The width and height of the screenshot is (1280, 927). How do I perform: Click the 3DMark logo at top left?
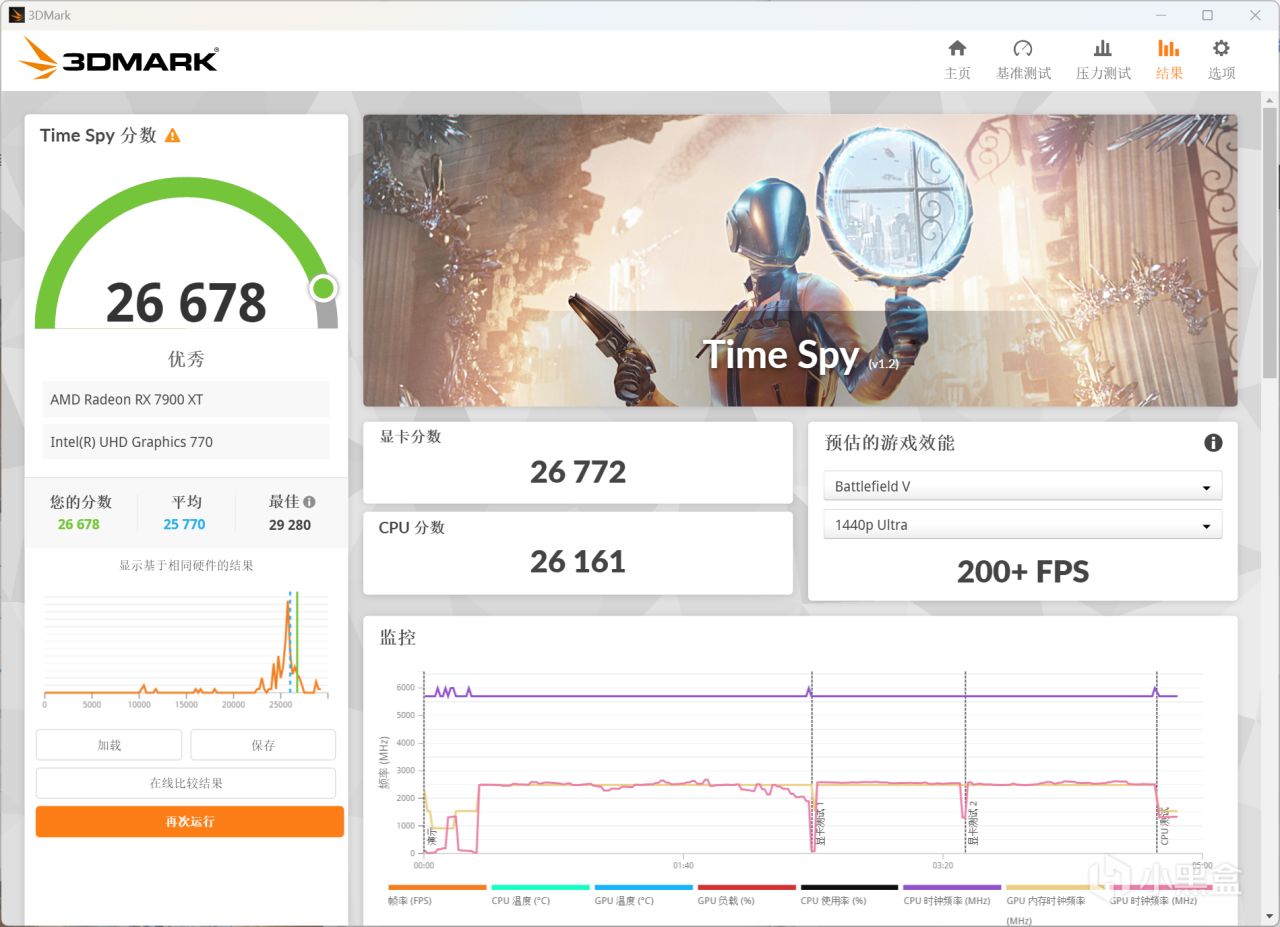pos(119,59)
